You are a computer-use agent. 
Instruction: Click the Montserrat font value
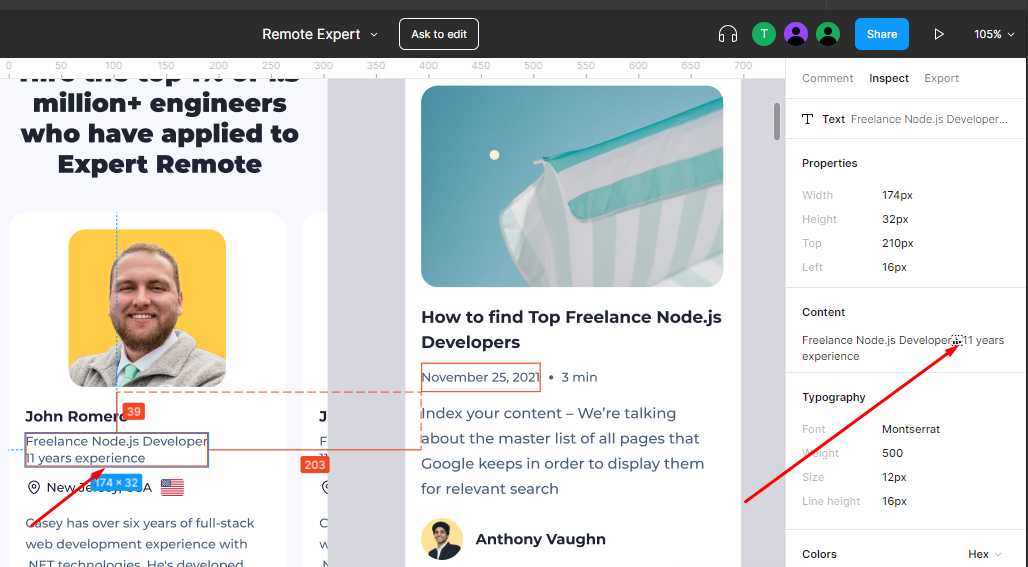pyautogui.click(x=911, y=429)
